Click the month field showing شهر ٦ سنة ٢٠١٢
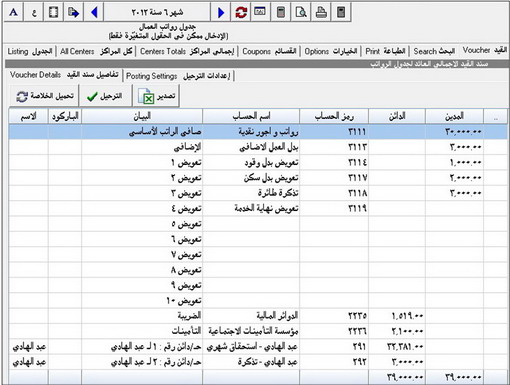510x385 pixels. (x=157, y=12)
